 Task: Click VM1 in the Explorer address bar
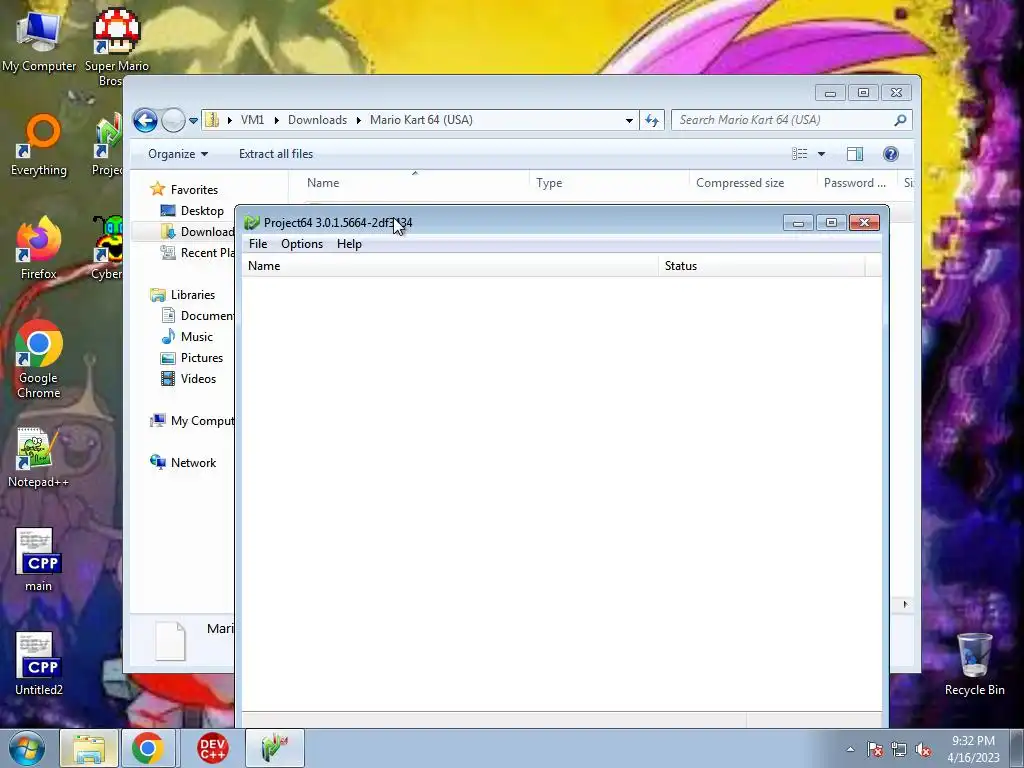[x=252, y=120]
